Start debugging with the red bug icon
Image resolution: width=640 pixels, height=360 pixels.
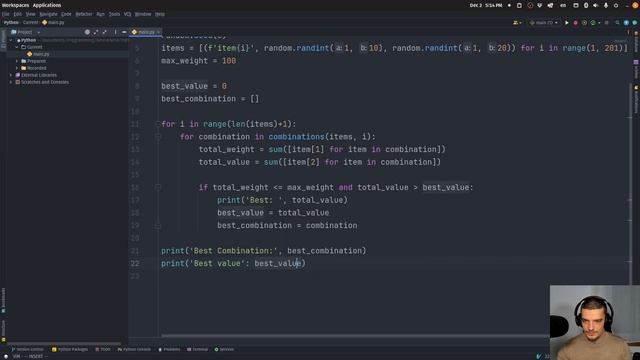pos(576,23)
